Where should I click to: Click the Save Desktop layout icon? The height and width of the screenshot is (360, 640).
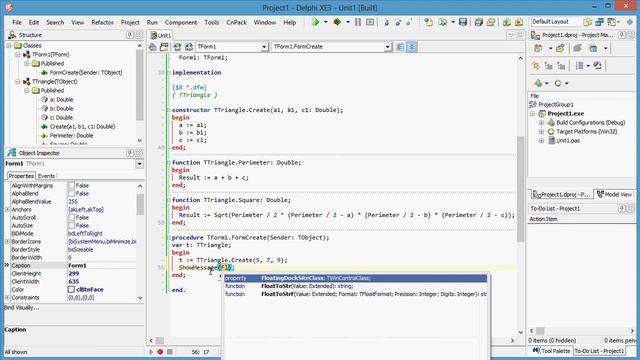(587, 22)
